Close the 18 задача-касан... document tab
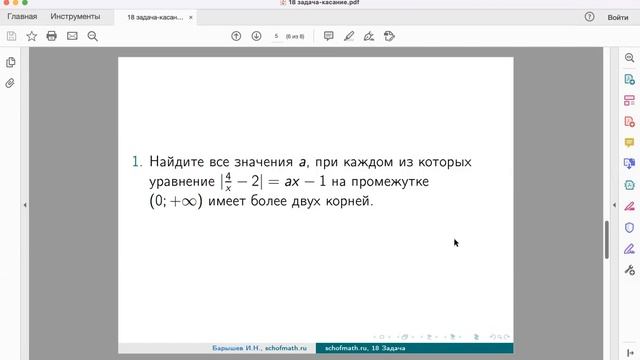 pyautogui.click(x=191, y=18)
